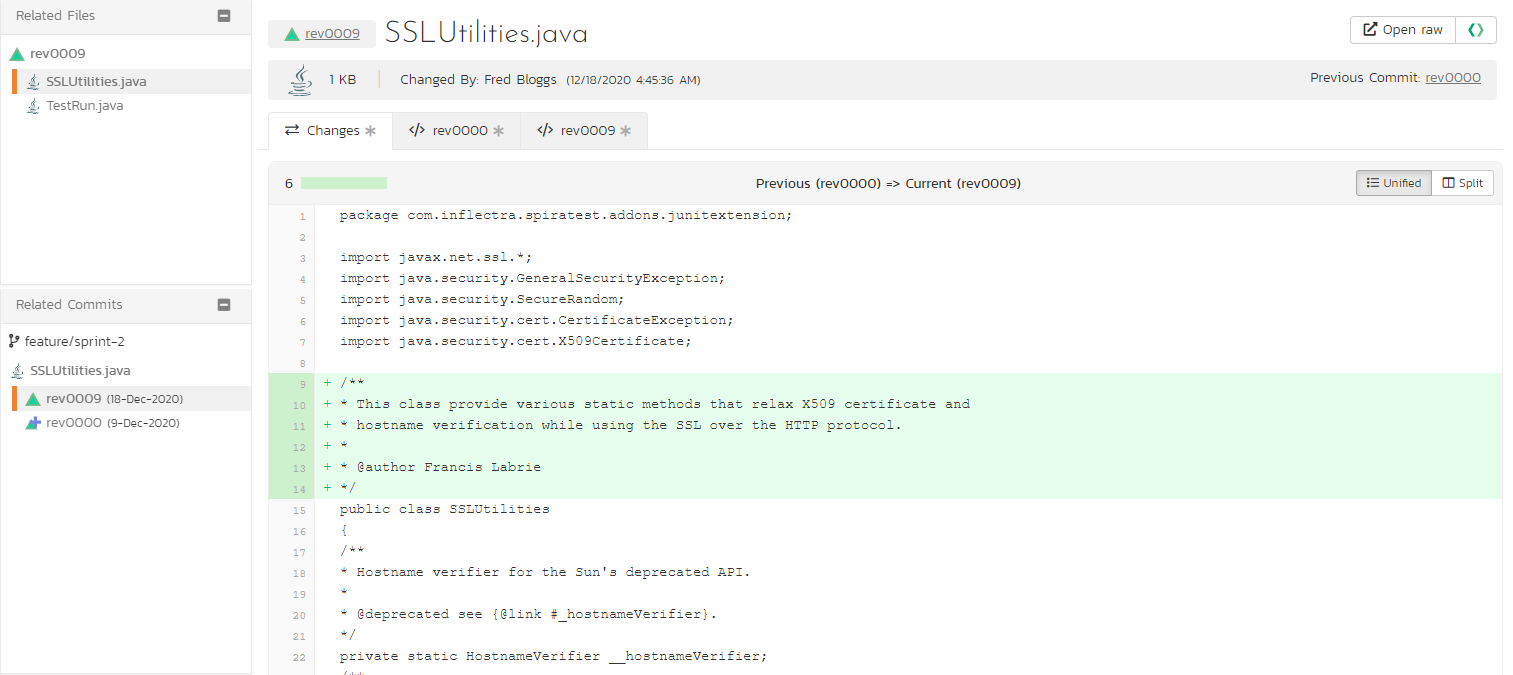Select SSLUtilities.java under Related Commits
This screenshot has height=675, width=1513.
coord(80,371)
